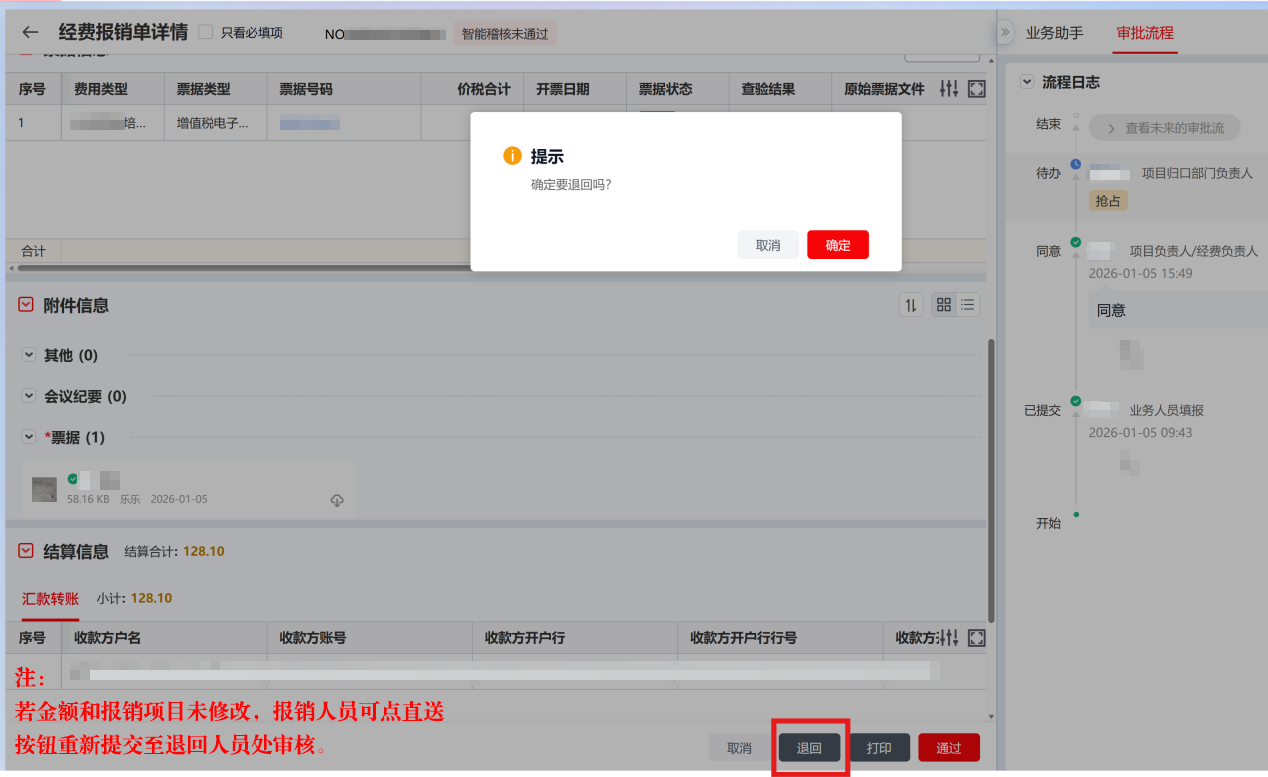This screenshot has height=777, width=1268.
Task: Open column settings via the sliders icon on 票据 table
Action: [x=947, y=89]
